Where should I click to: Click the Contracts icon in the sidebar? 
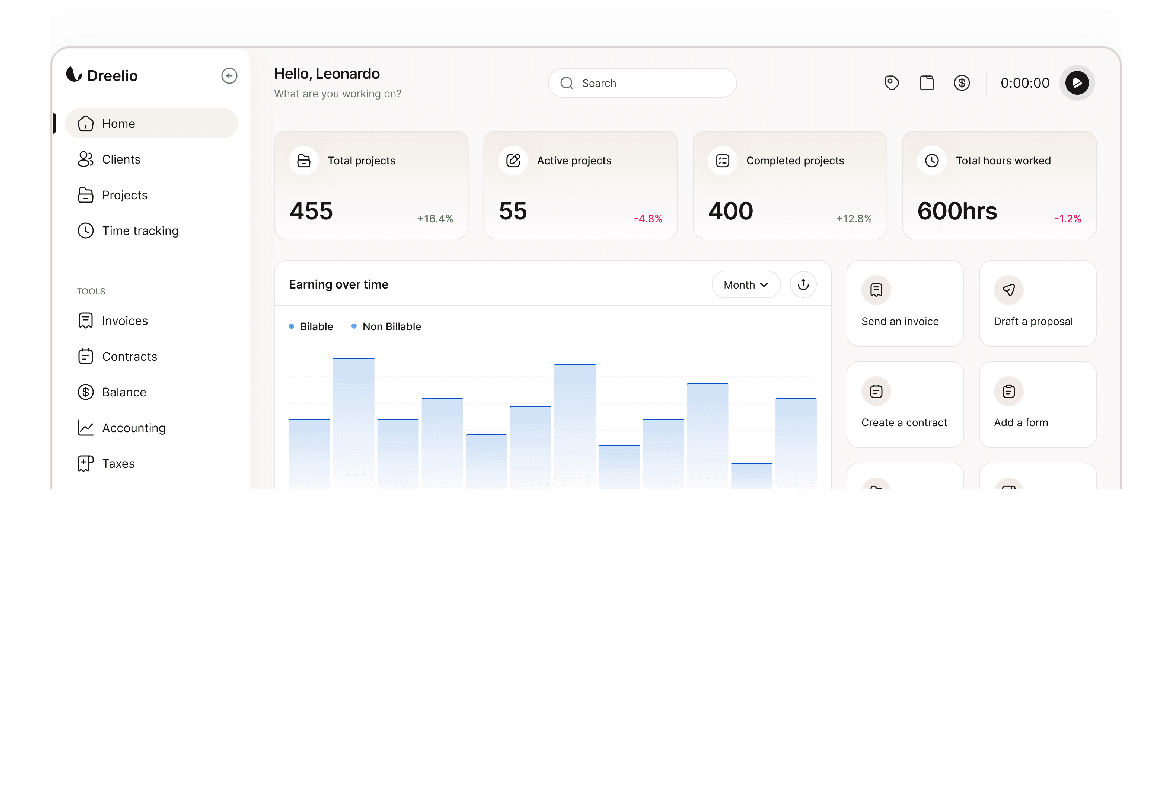[86, 357]
